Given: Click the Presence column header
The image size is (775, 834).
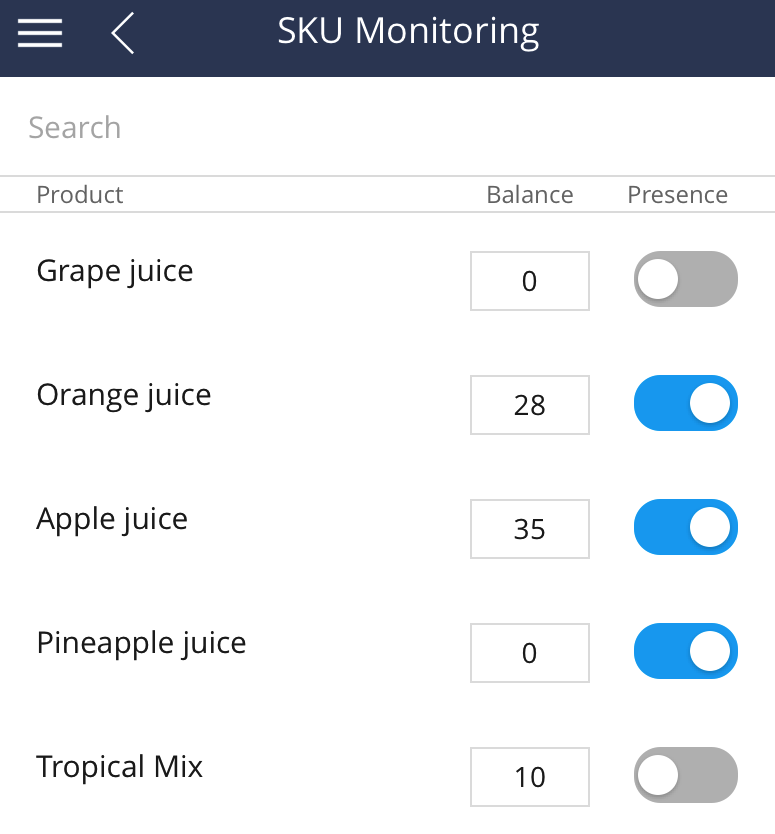Looking at the screenshot, I should click(x=678, y=195).
